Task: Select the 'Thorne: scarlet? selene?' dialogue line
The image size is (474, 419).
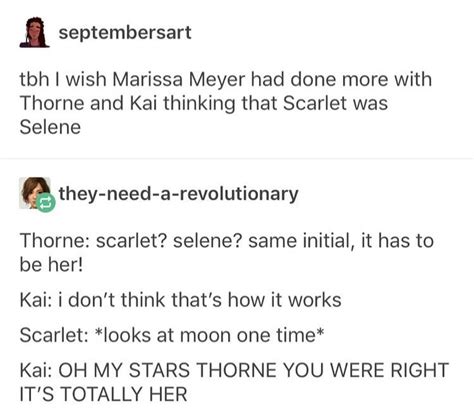Action: 226,253
